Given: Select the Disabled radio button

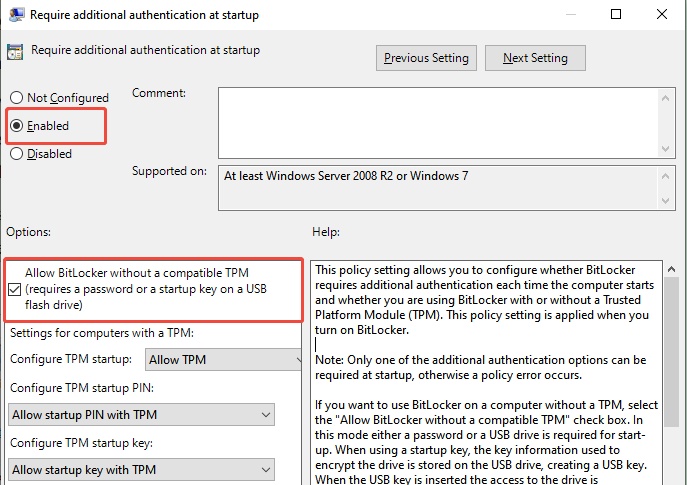Looking at the screenshot, I should (16, 154).
